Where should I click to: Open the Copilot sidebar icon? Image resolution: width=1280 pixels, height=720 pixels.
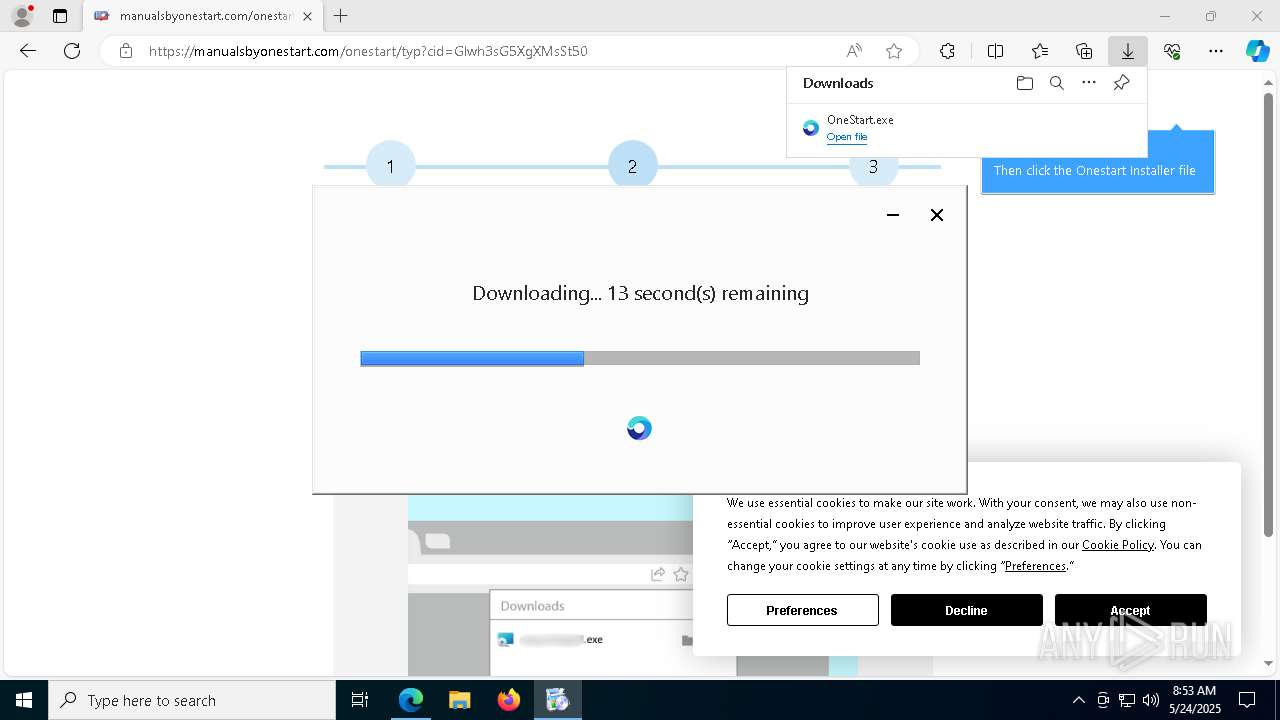point(1257,51)
